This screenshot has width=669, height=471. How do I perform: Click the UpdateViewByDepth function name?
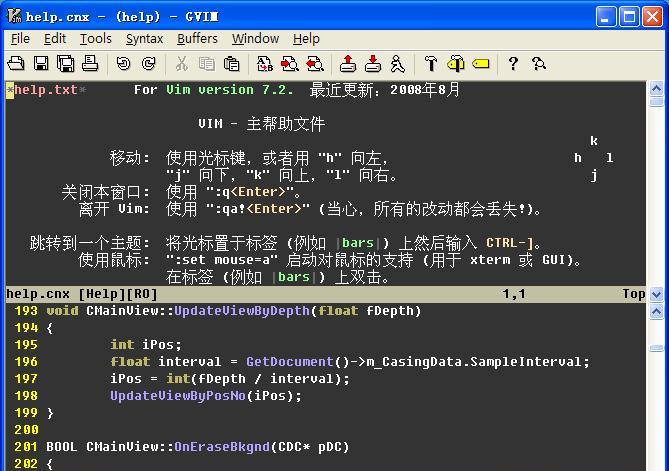pyautogui.click(x=241, y=311)
